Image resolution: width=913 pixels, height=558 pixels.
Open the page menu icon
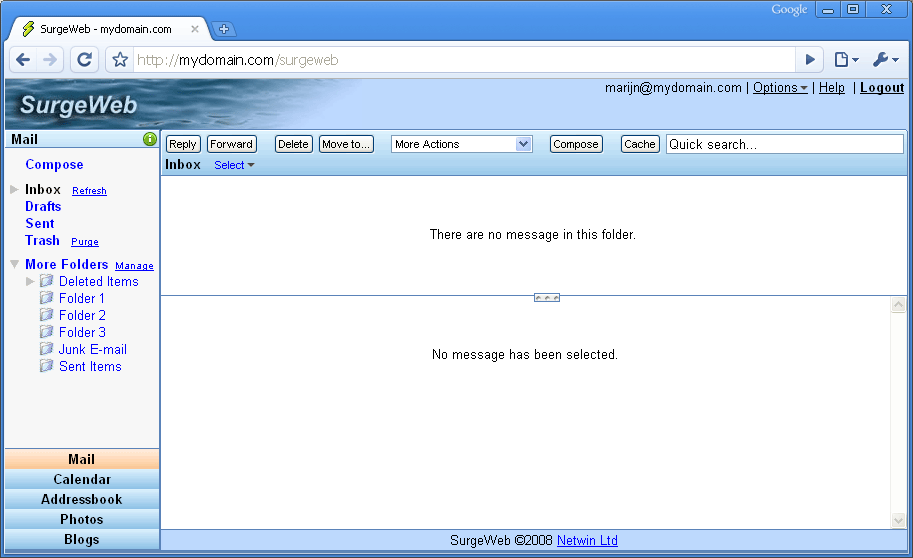[846, 60]
